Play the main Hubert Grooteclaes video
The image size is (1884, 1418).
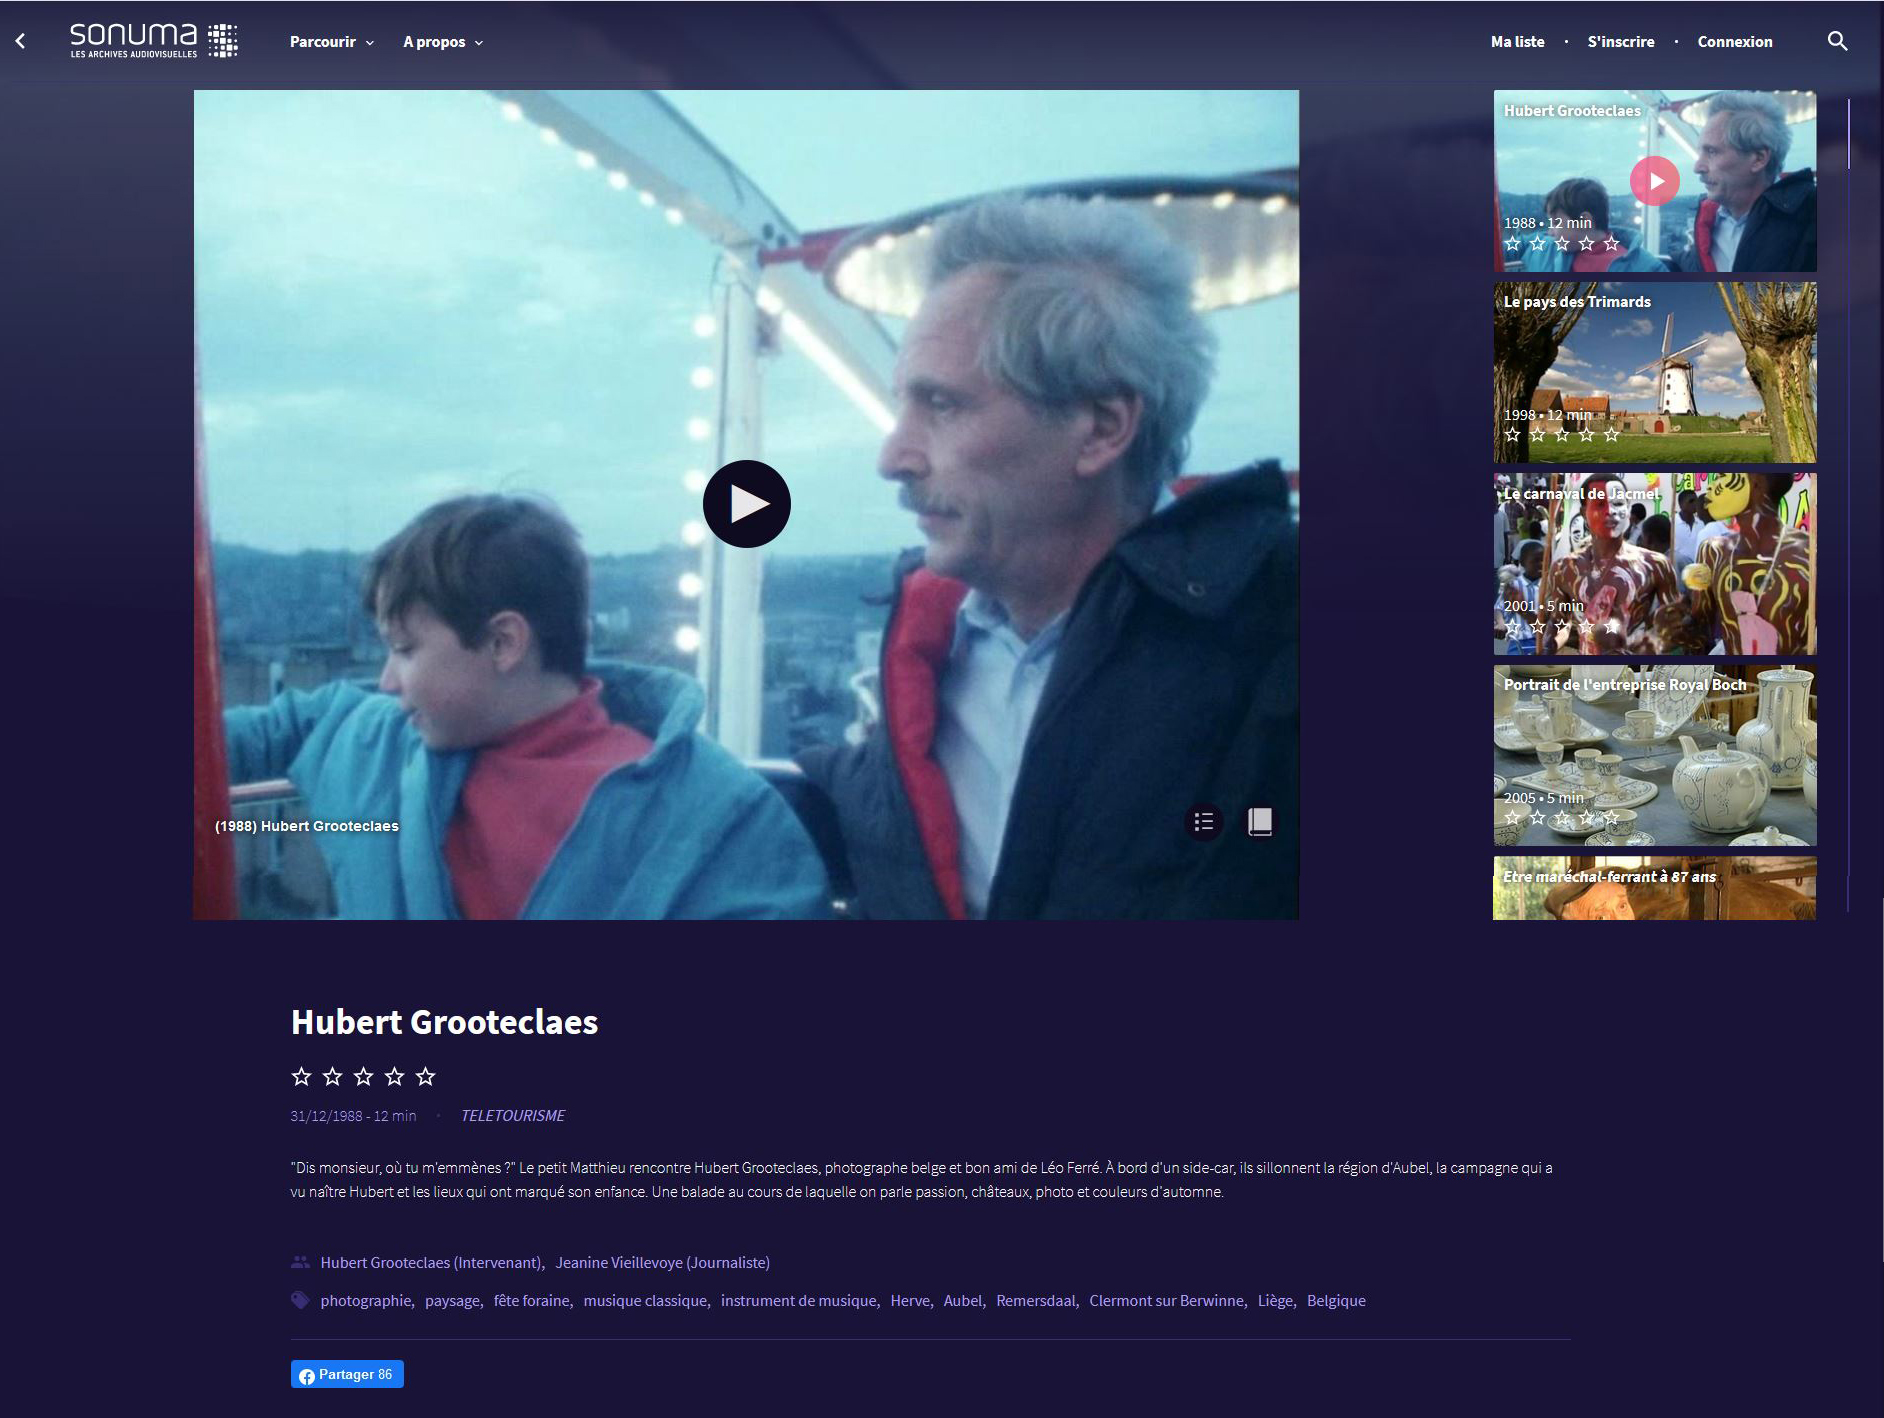746,504
